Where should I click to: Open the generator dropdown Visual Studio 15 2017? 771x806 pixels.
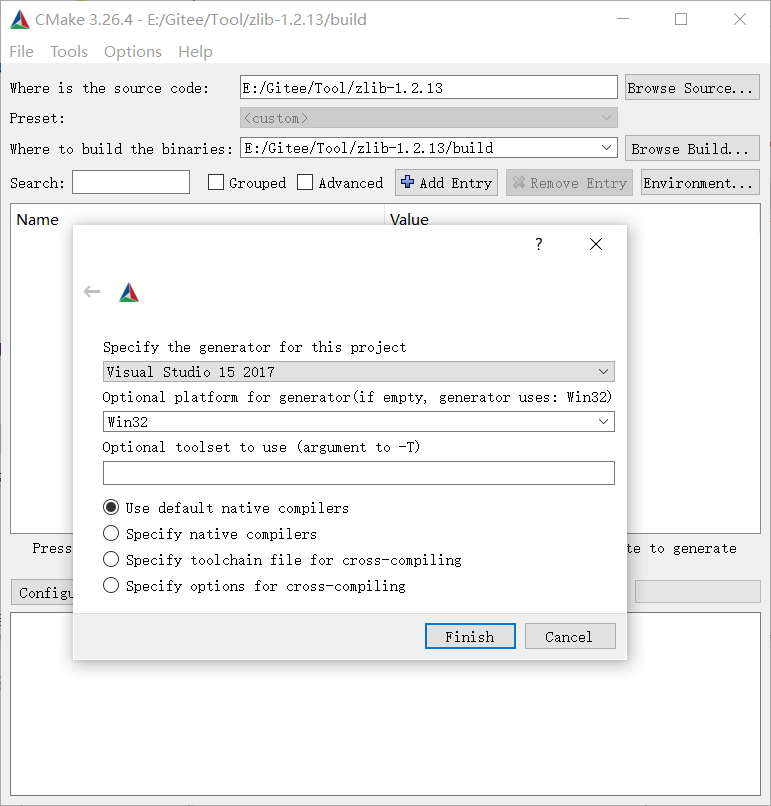click(359, 372)
